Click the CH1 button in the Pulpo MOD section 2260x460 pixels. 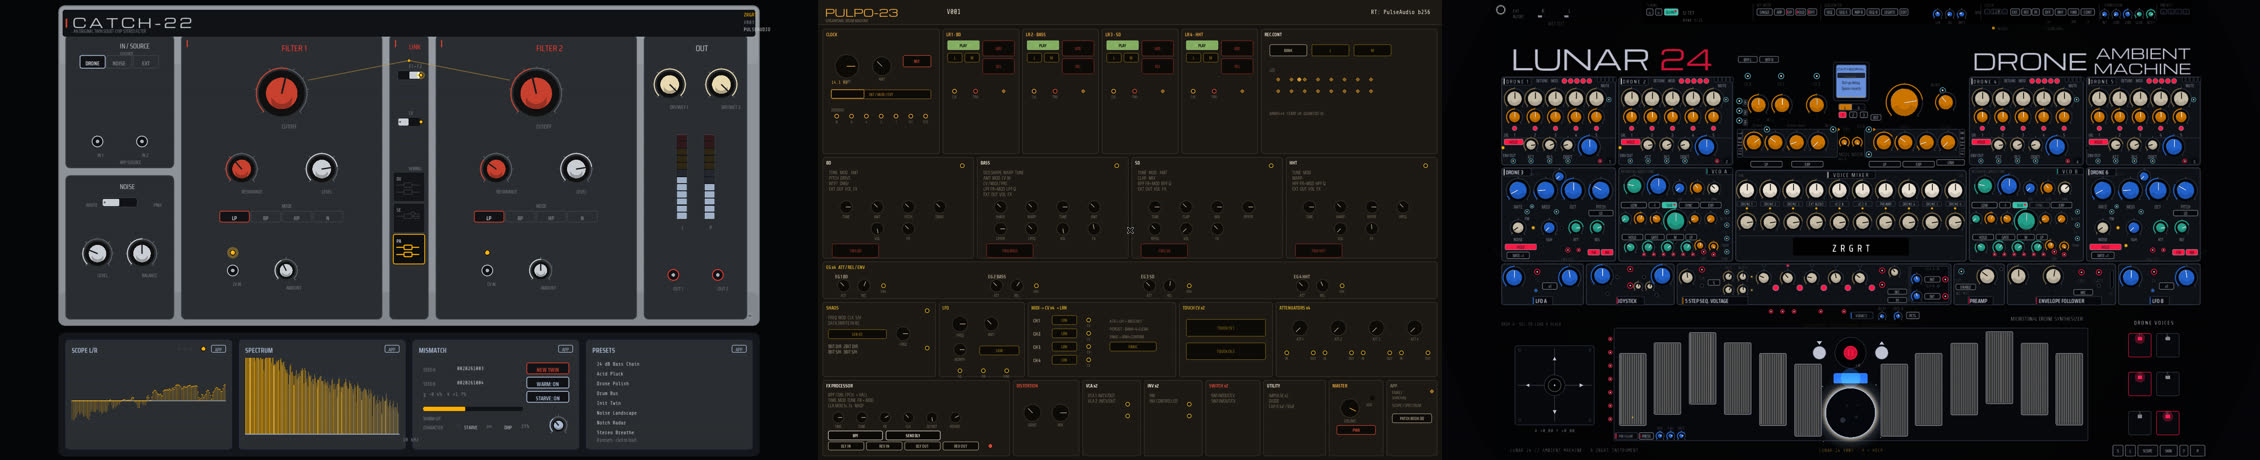point(1065,321)
